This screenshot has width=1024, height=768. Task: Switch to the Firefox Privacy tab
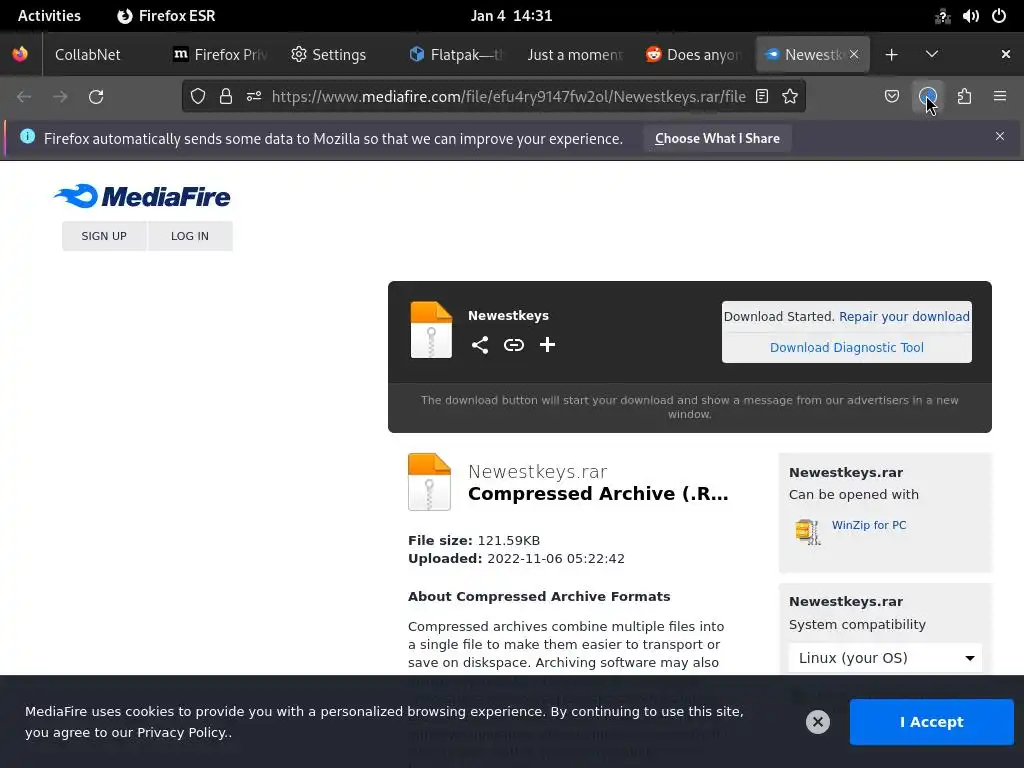220,55
